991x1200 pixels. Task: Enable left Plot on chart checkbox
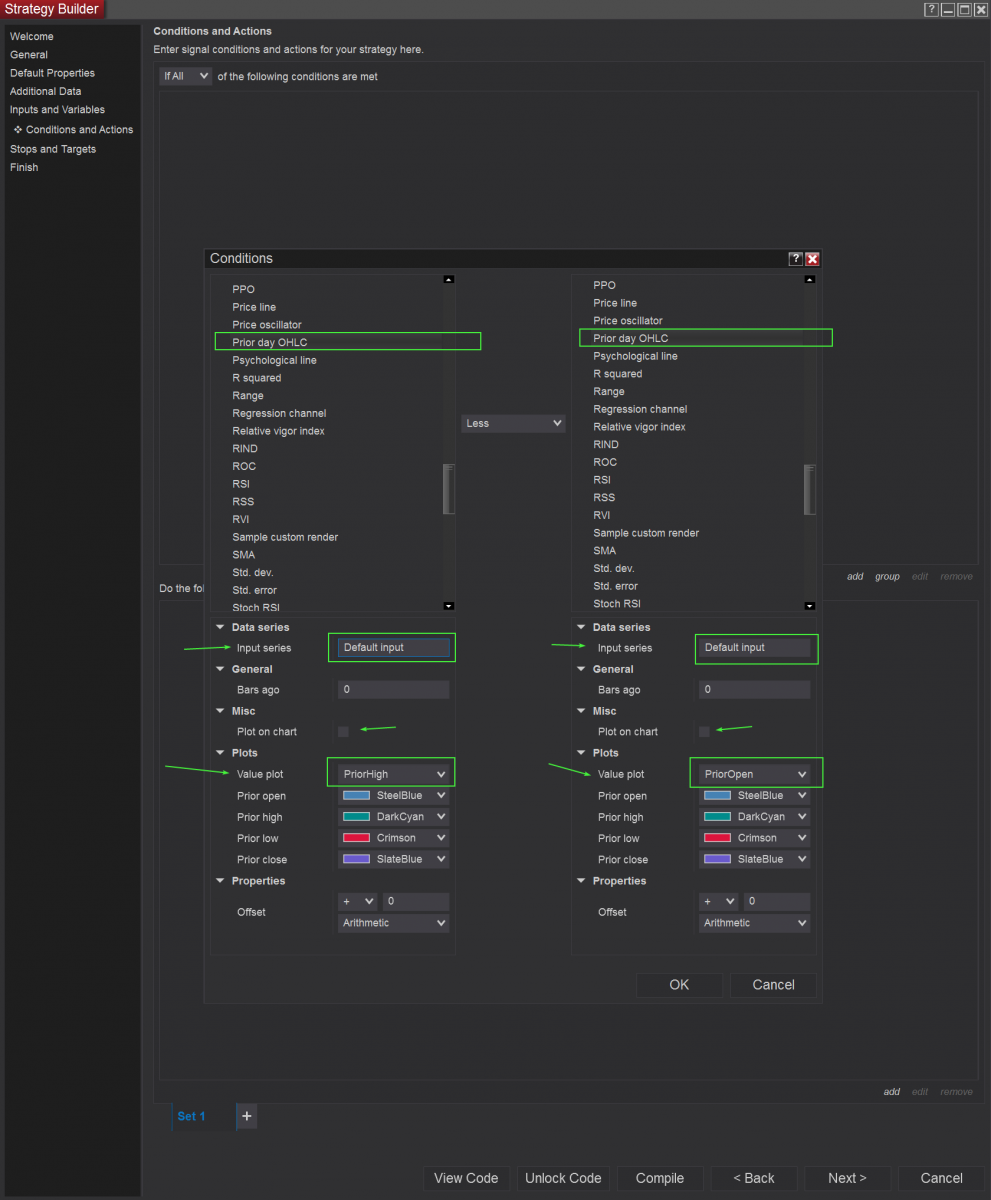343,732
